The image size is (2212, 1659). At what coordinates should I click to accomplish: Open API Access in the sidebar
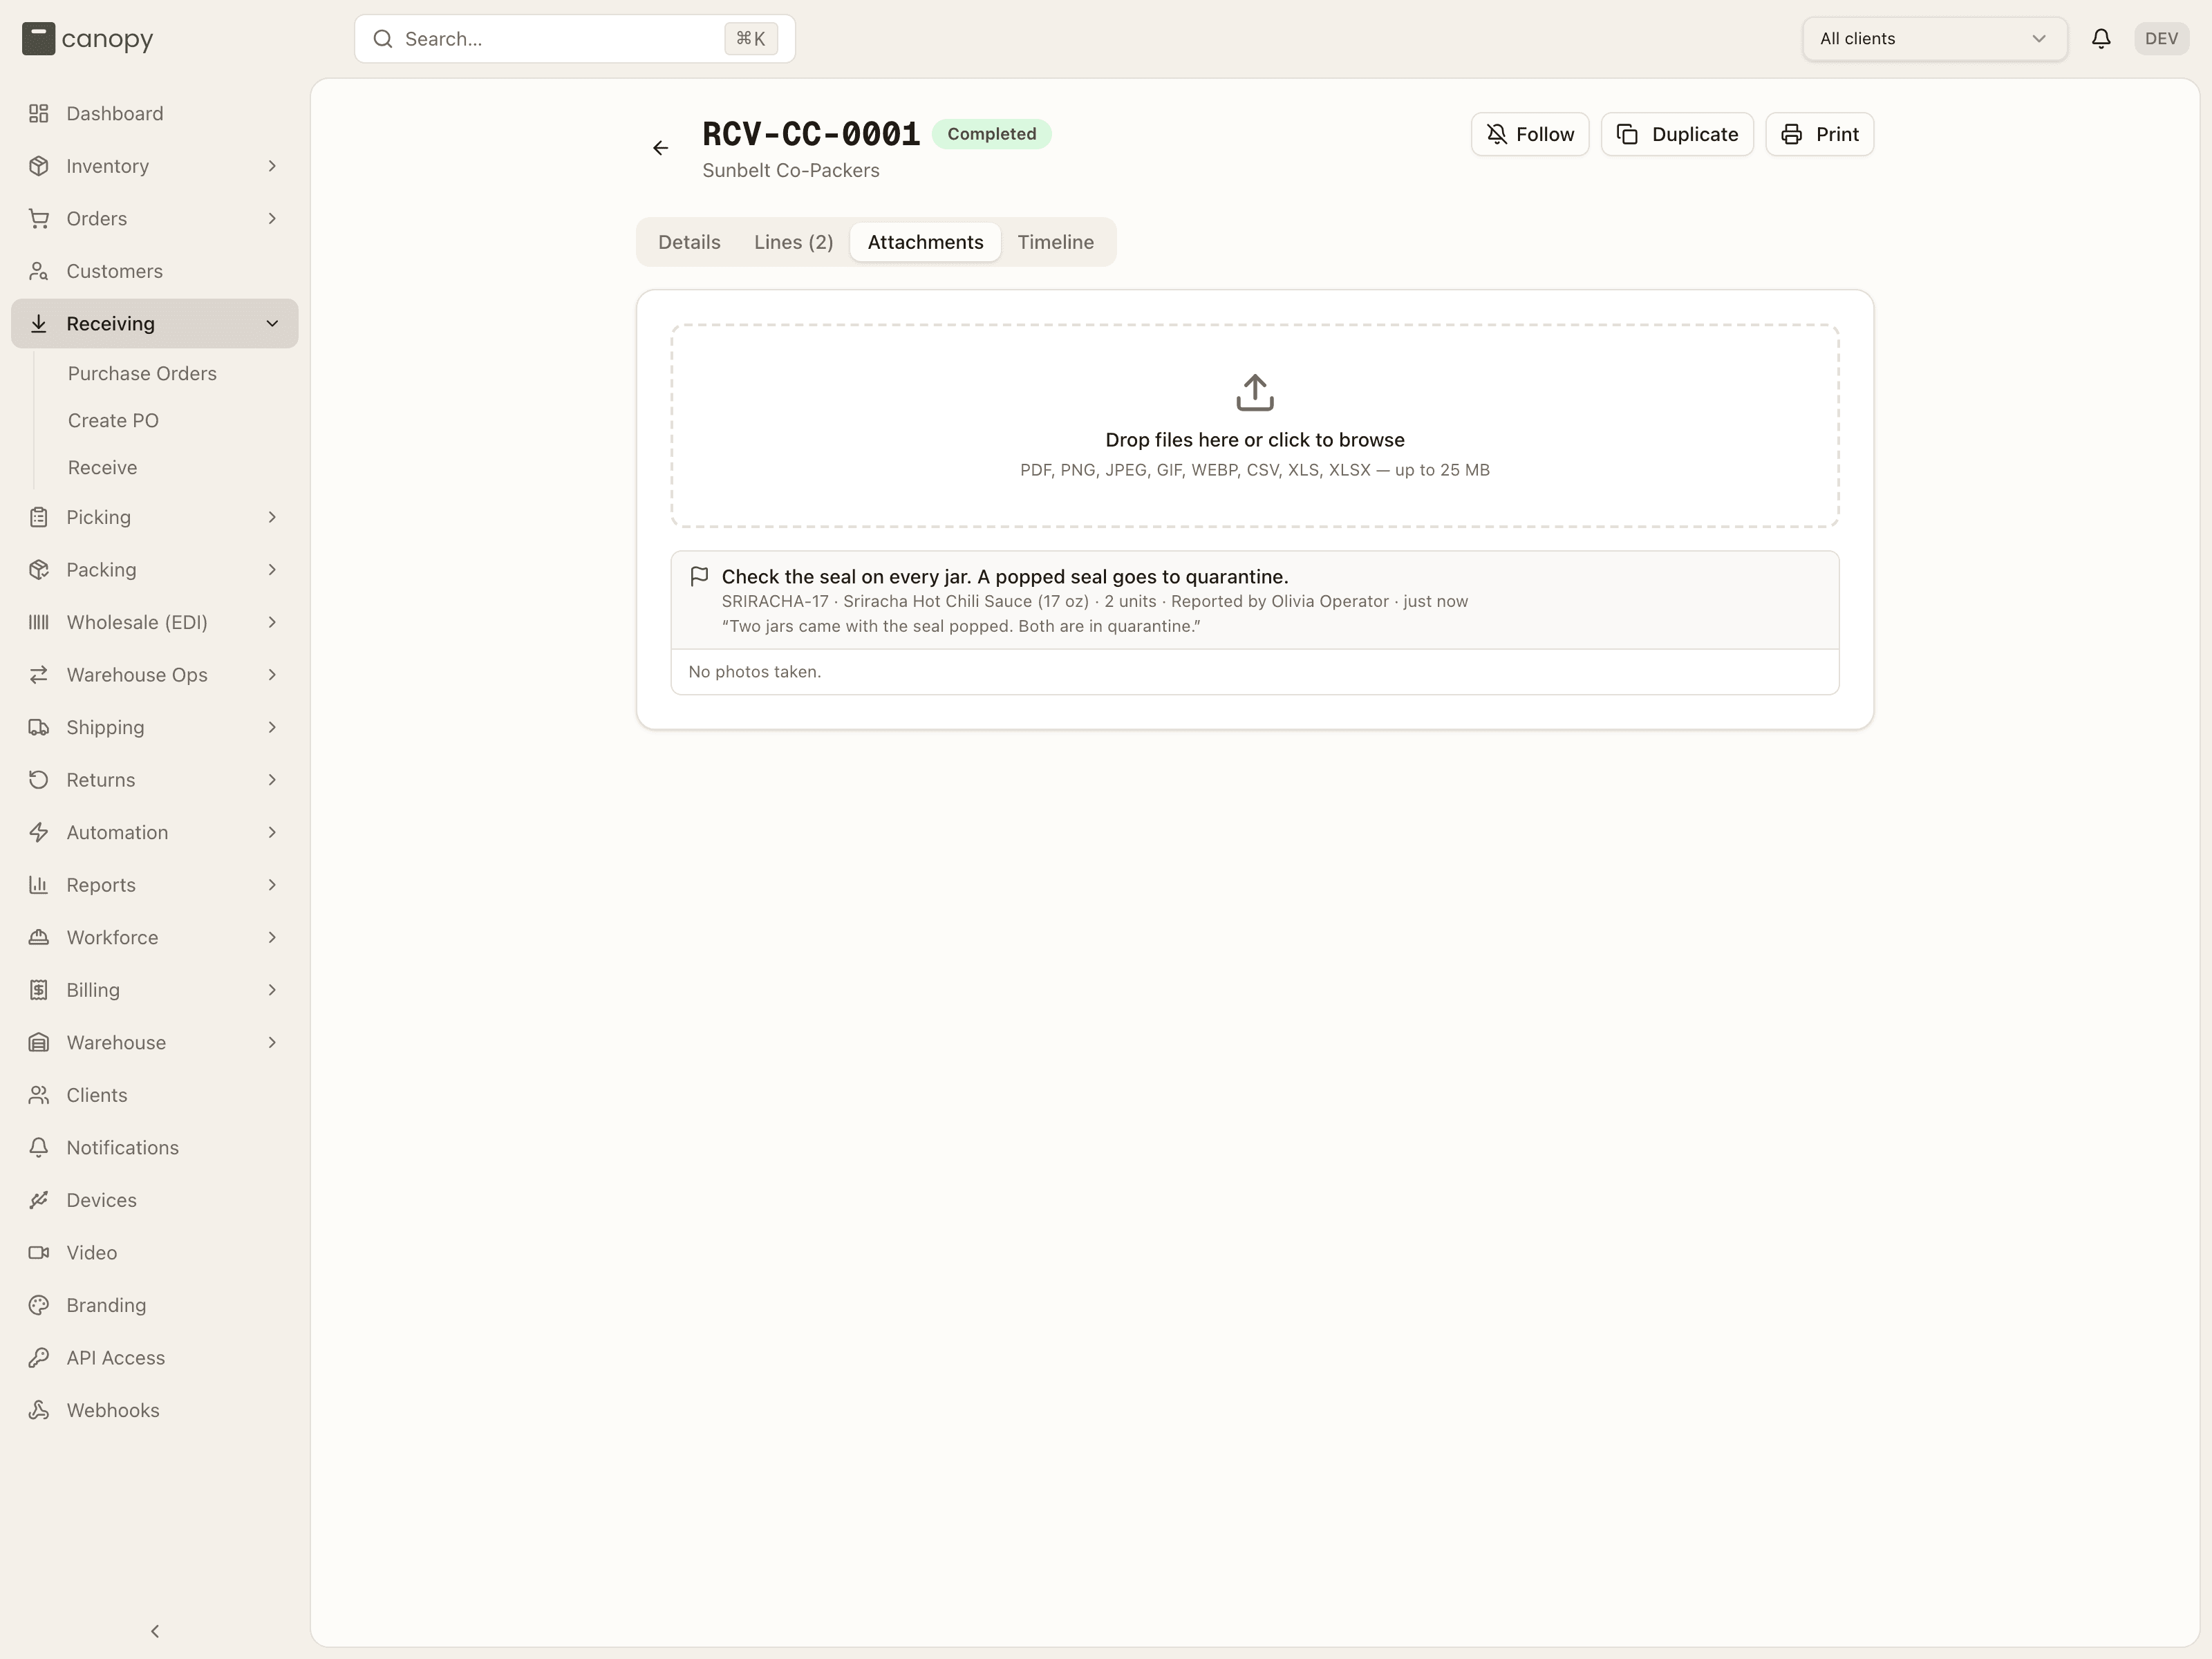[155, 1357]
